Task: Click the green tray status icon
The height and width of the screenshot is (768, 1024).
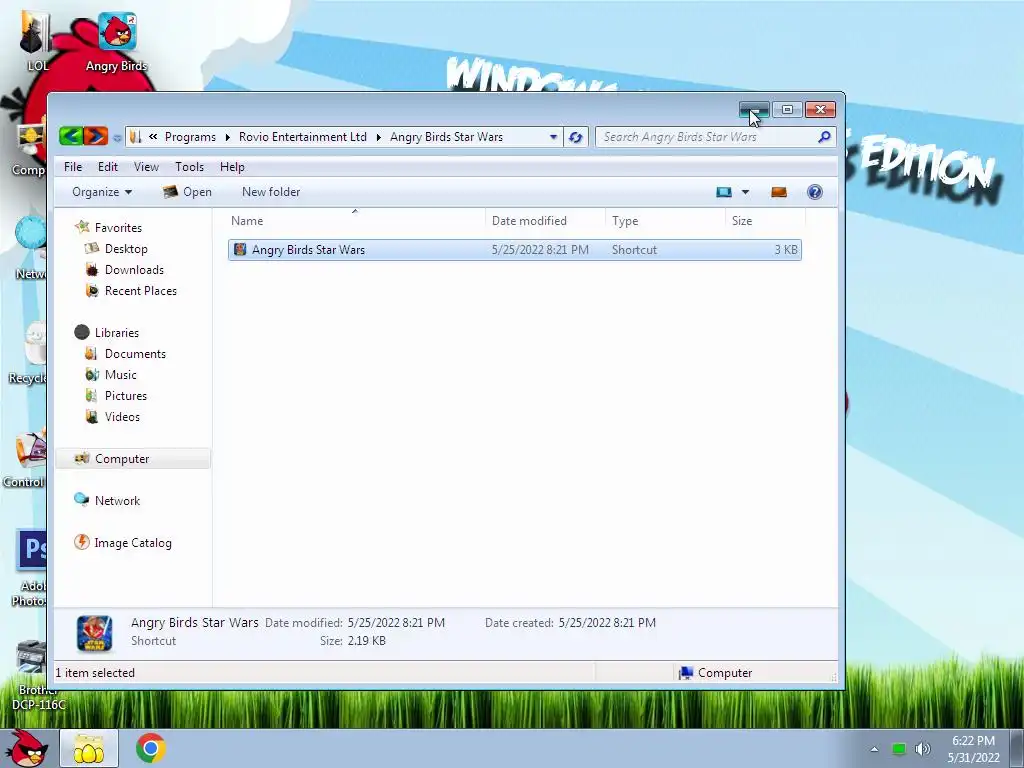Action: pyautogui.click(x=899, y=749)
